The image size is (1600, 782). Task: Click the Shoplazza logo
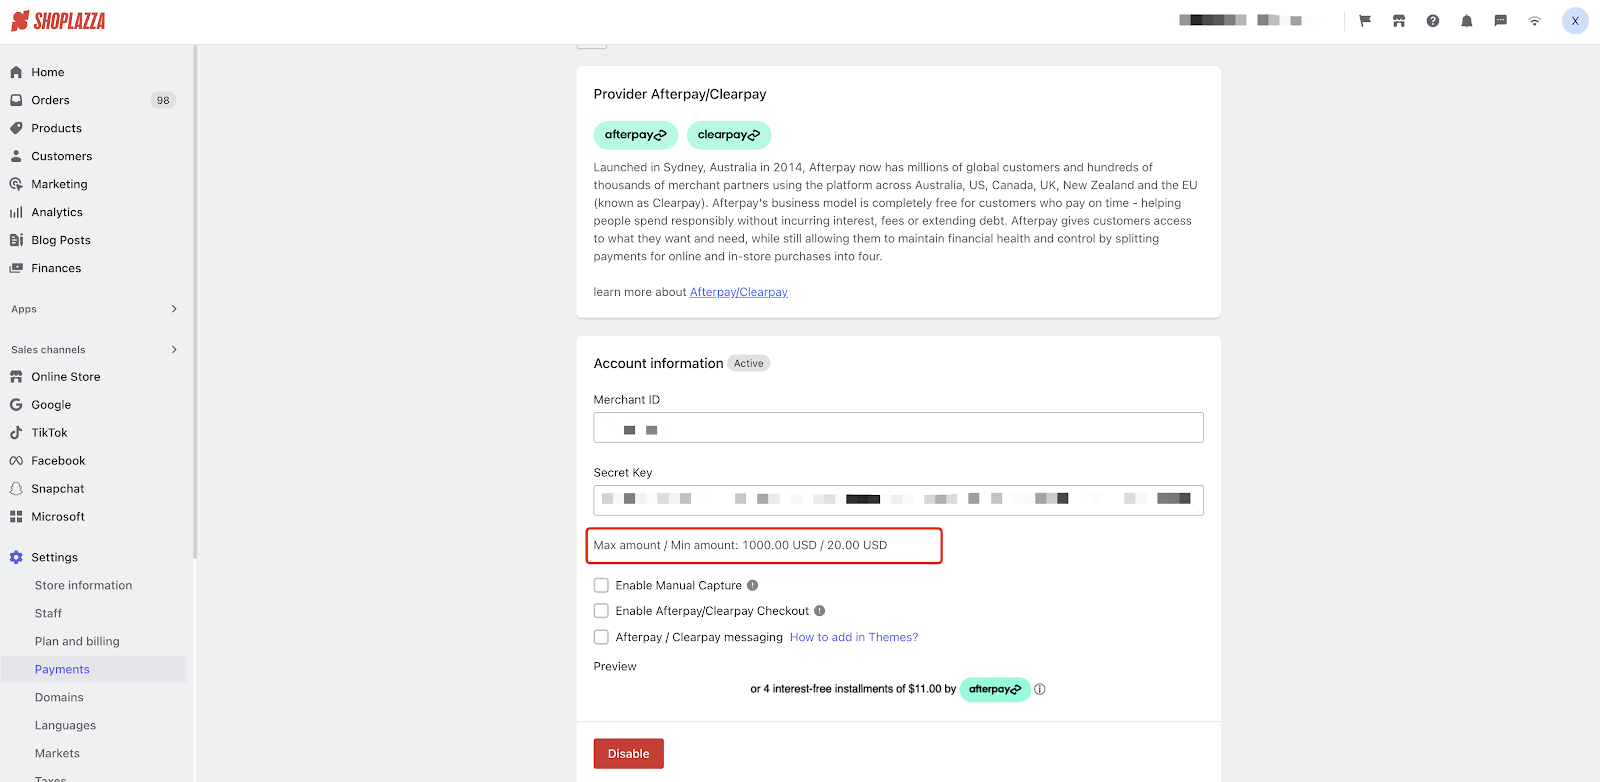[x=58, y=21]
